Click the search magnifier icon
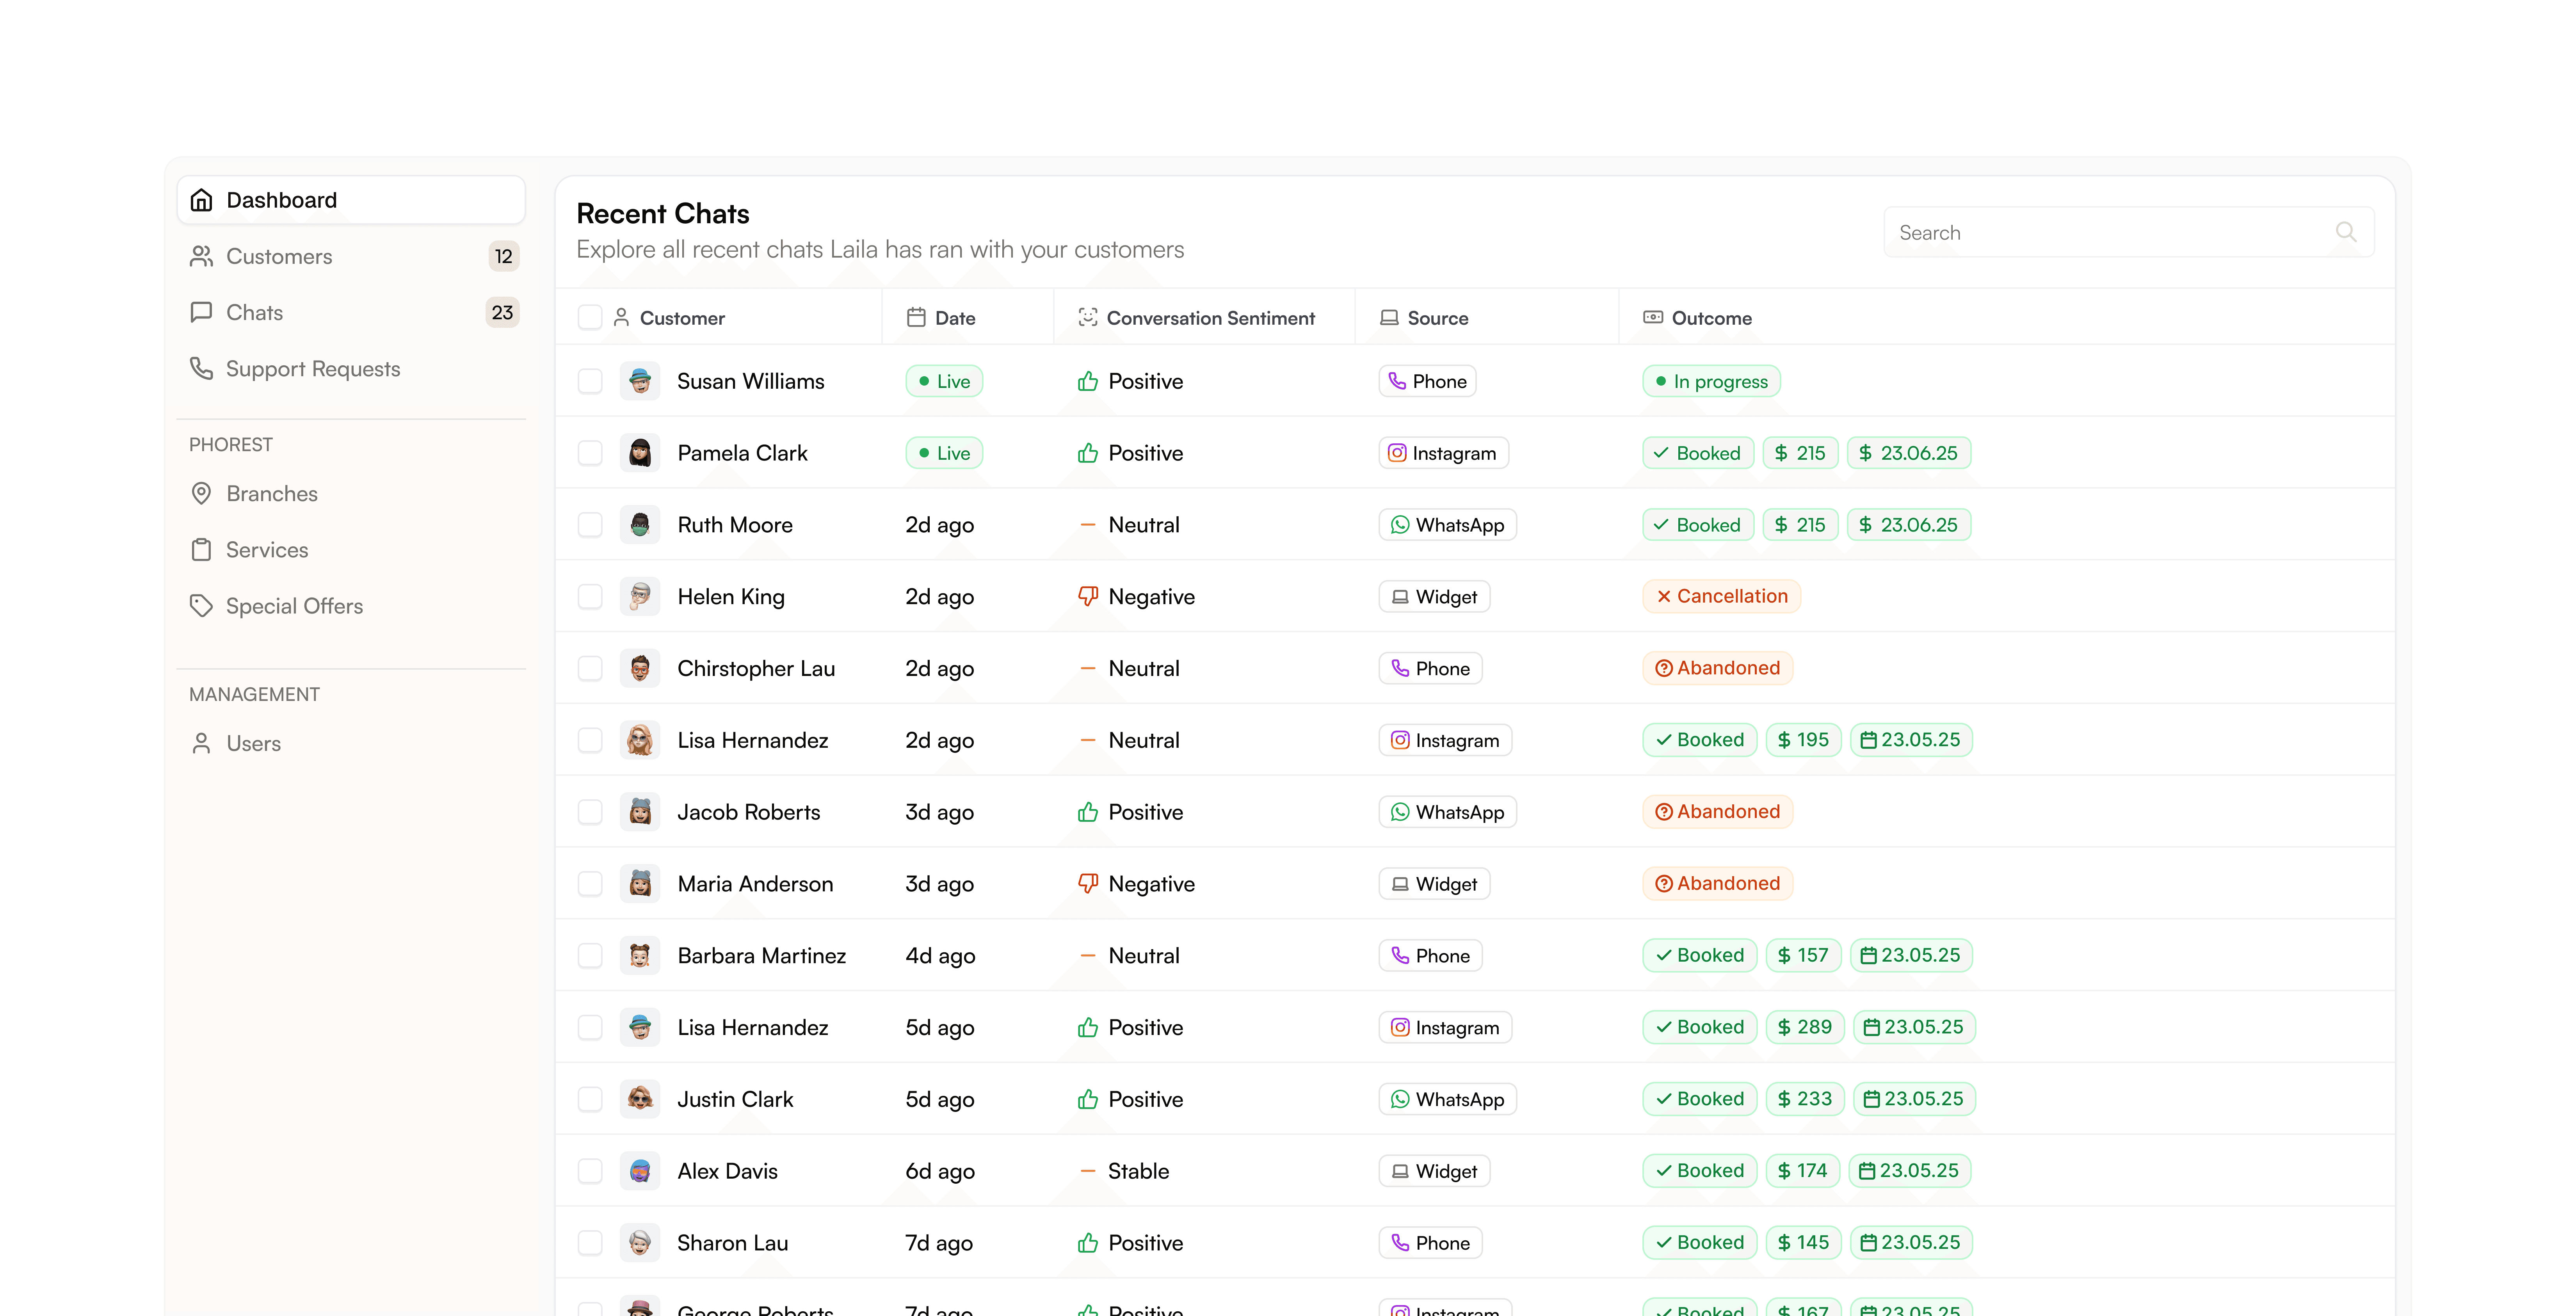 point(2345,232)
